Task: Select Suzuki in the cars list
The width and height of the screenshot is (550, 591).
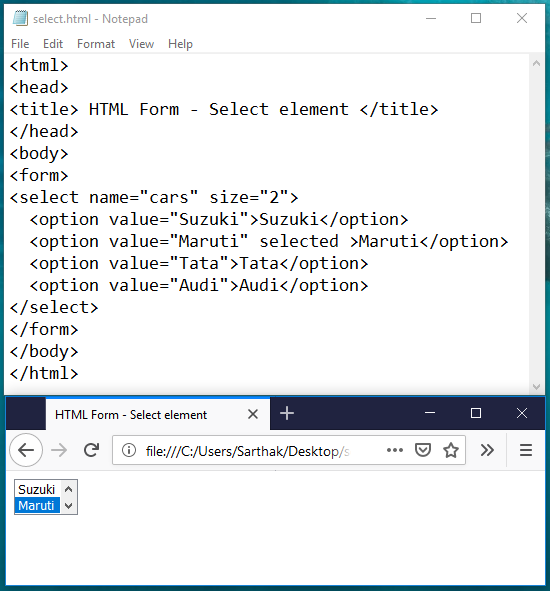Action: coord(37,489)
